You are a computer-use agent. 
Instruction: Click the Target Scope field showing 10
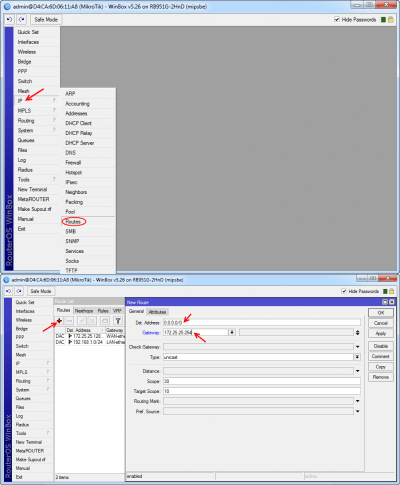click(262, 391)
